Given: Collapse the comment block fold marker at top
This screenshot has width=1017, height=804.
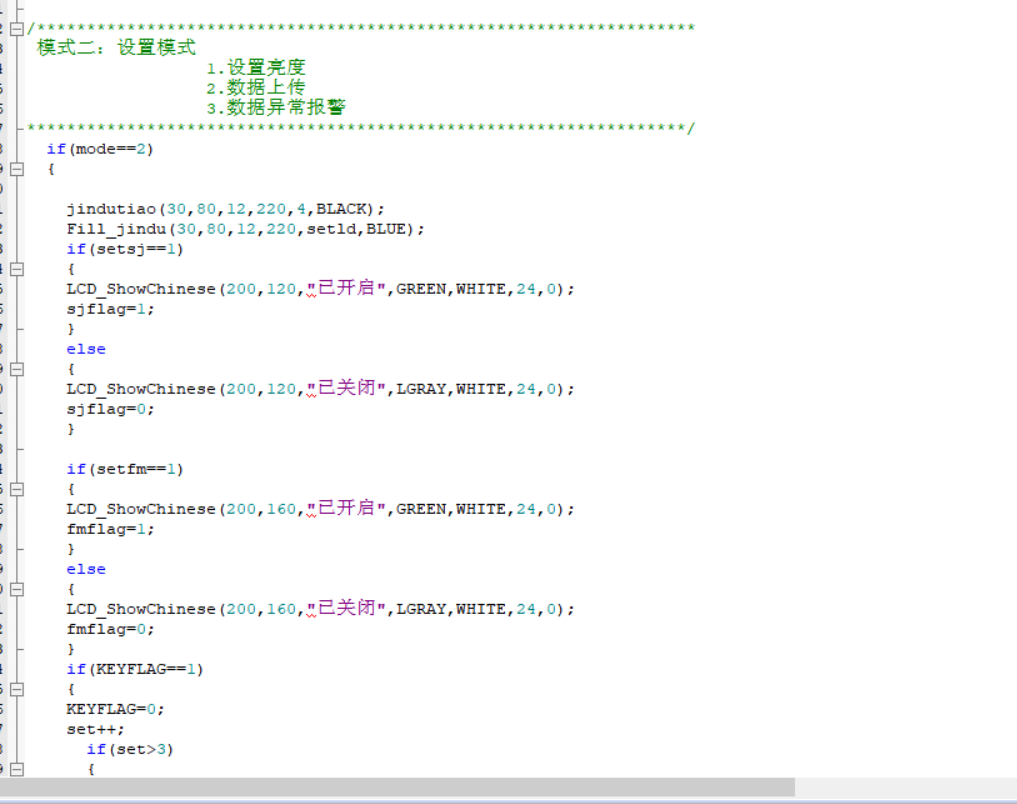Looking at the screenshot, I should [16, 29].
